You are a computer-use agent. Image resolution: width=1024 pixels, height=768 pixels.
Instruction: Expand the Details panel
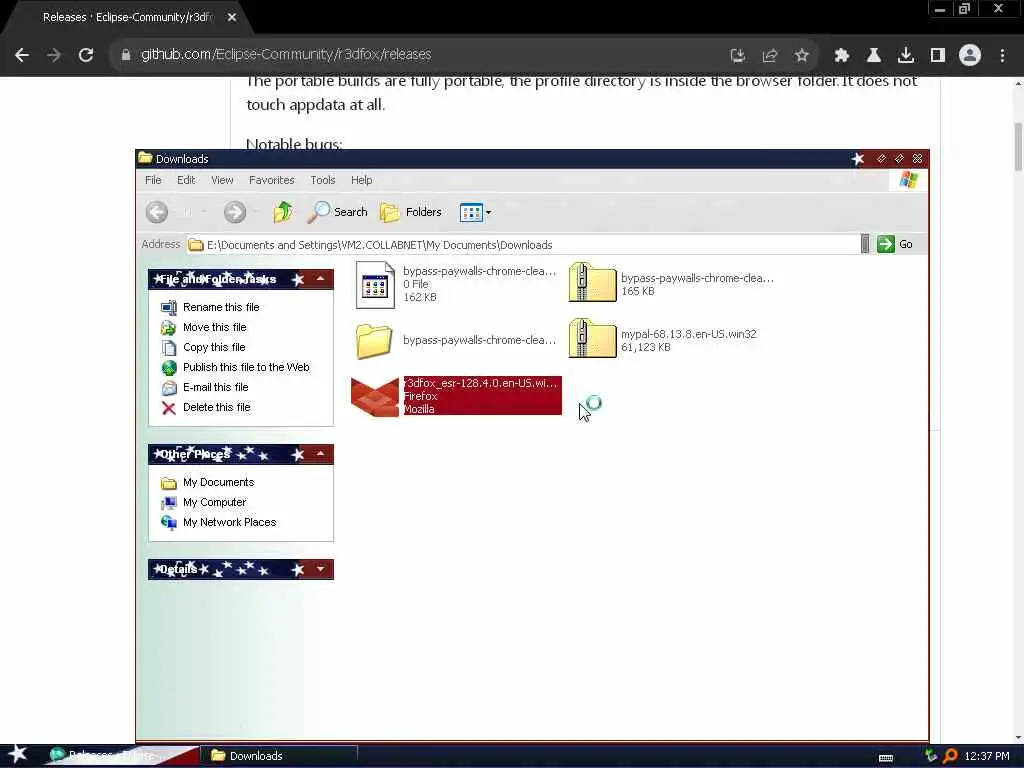click(x=320, y=569)
